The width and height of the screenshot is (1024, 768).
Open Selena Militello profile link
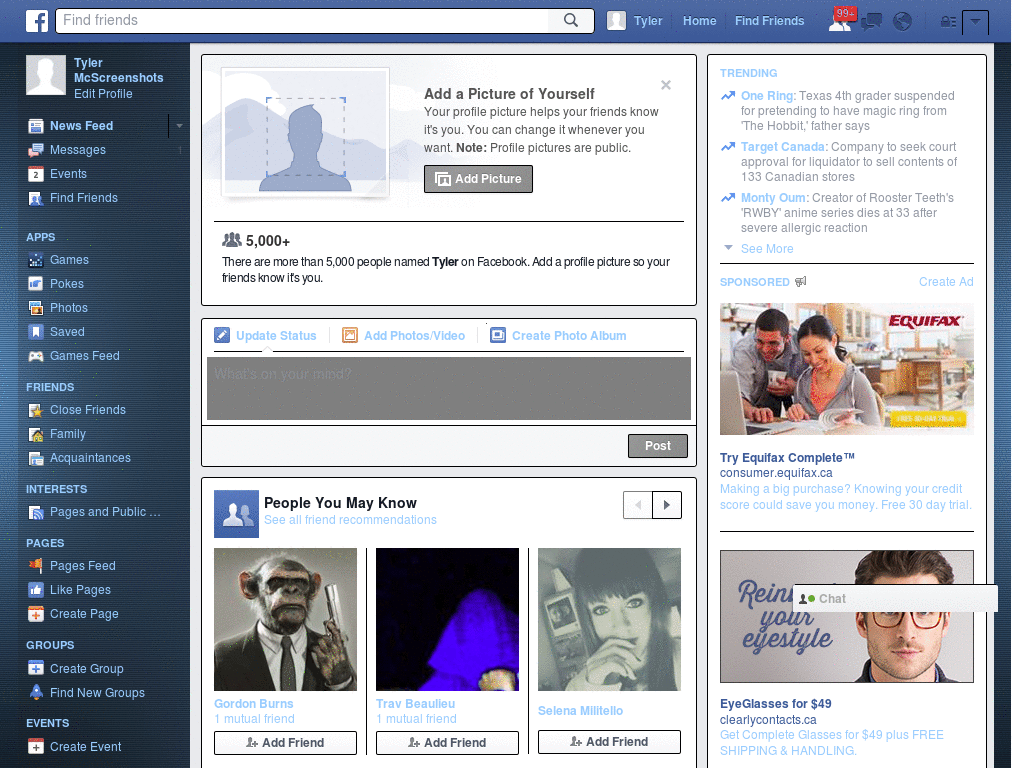[580, 711]
